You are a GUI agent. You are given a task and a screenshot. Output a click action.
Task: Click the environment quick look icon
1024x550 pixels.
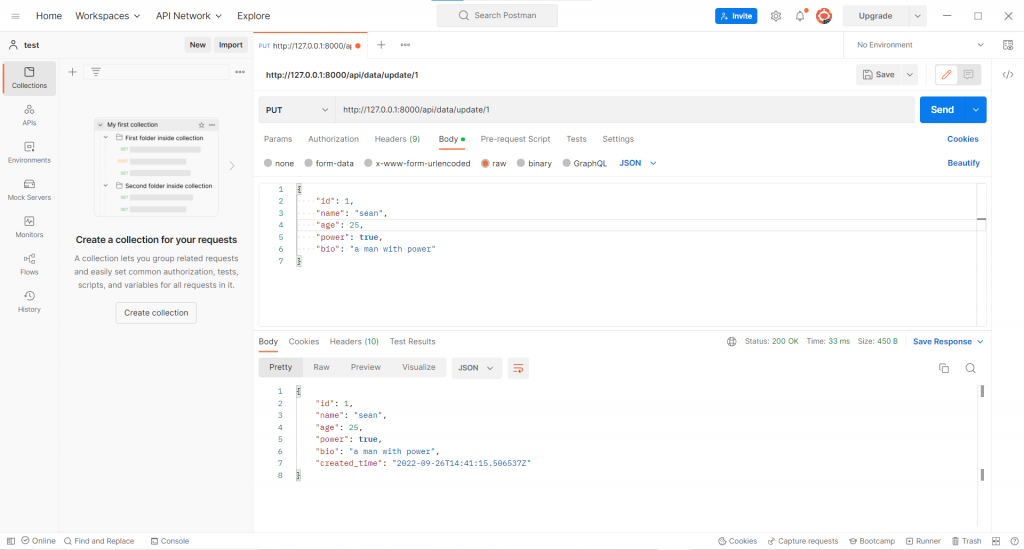point(1008,45)
